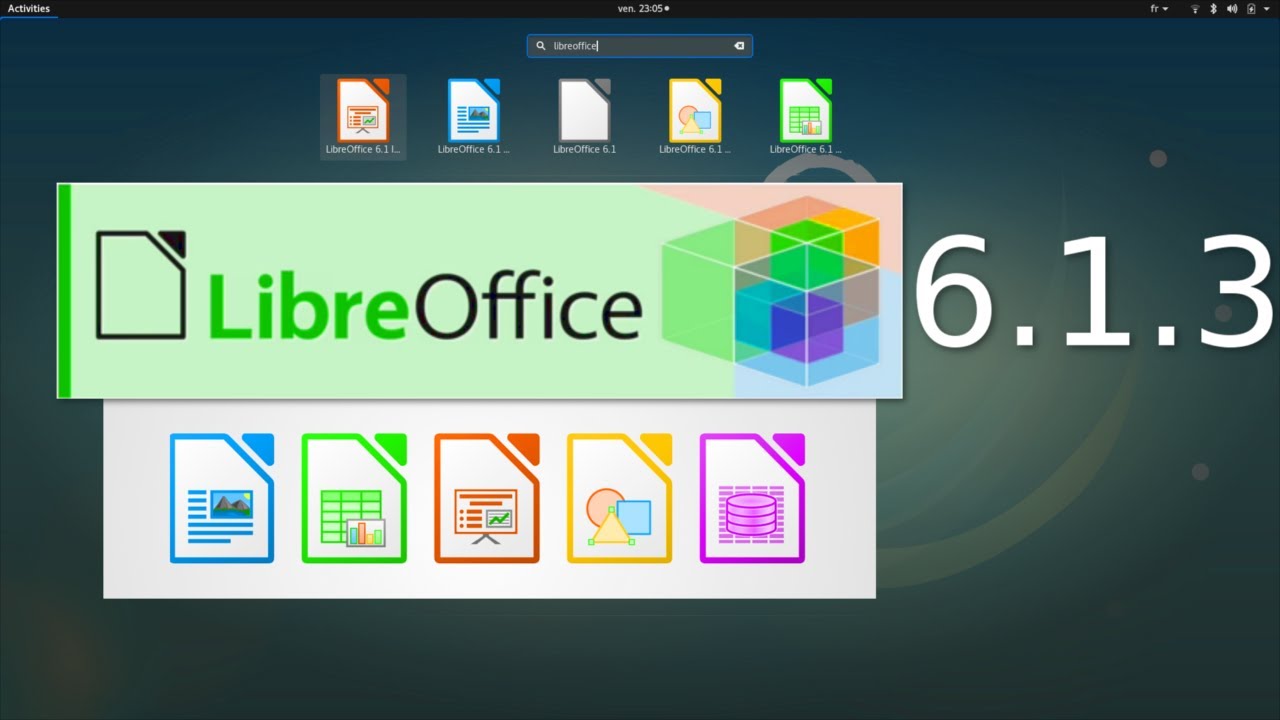
Task: Click large Calc icon in white panel
Action: point(354,498)
